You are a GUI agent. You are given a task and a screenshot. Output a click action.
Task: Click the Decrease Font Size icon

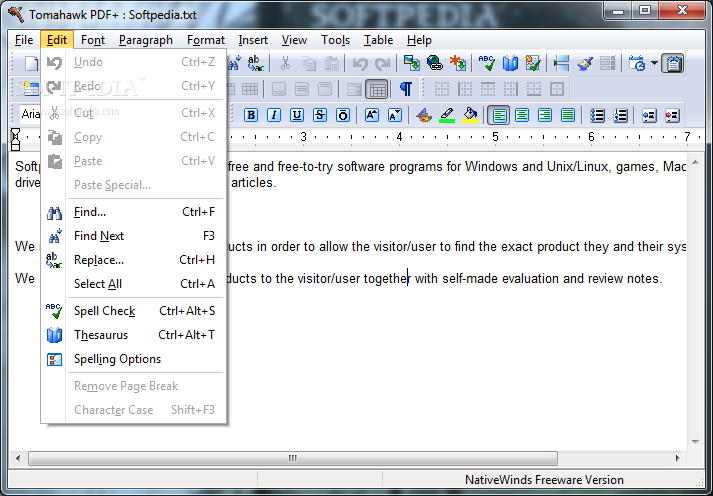coord(395,115)
